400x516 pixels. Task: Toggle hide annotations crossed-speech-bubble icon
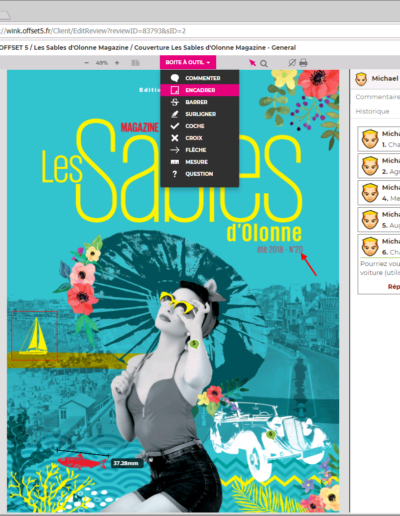coord(292,63)
